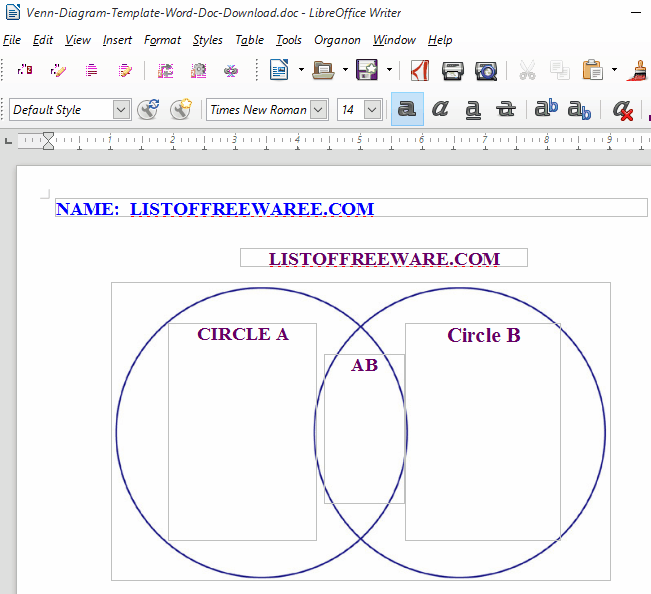
Task: Open the Format menu
Action: [x=162, y=40]
